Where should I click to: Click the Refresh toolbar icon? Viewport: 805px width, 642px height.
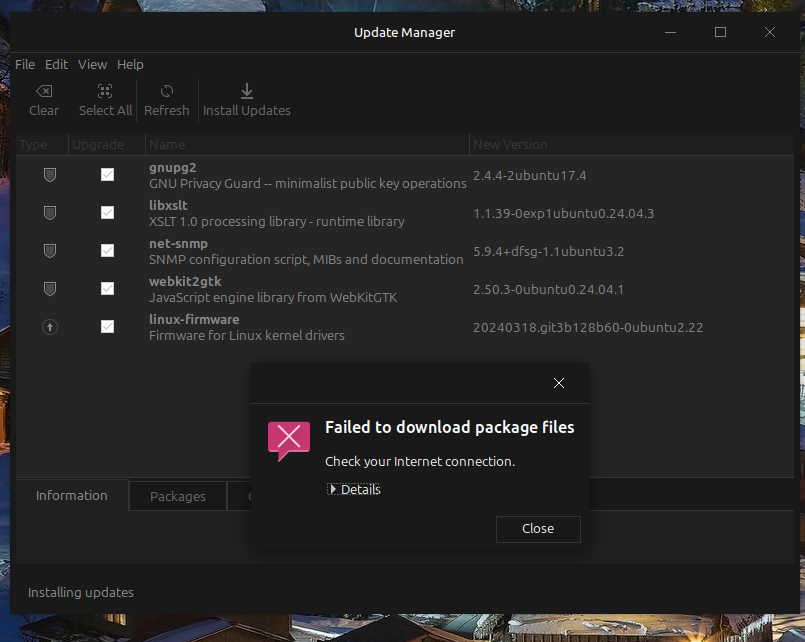[x=167, y=91]
